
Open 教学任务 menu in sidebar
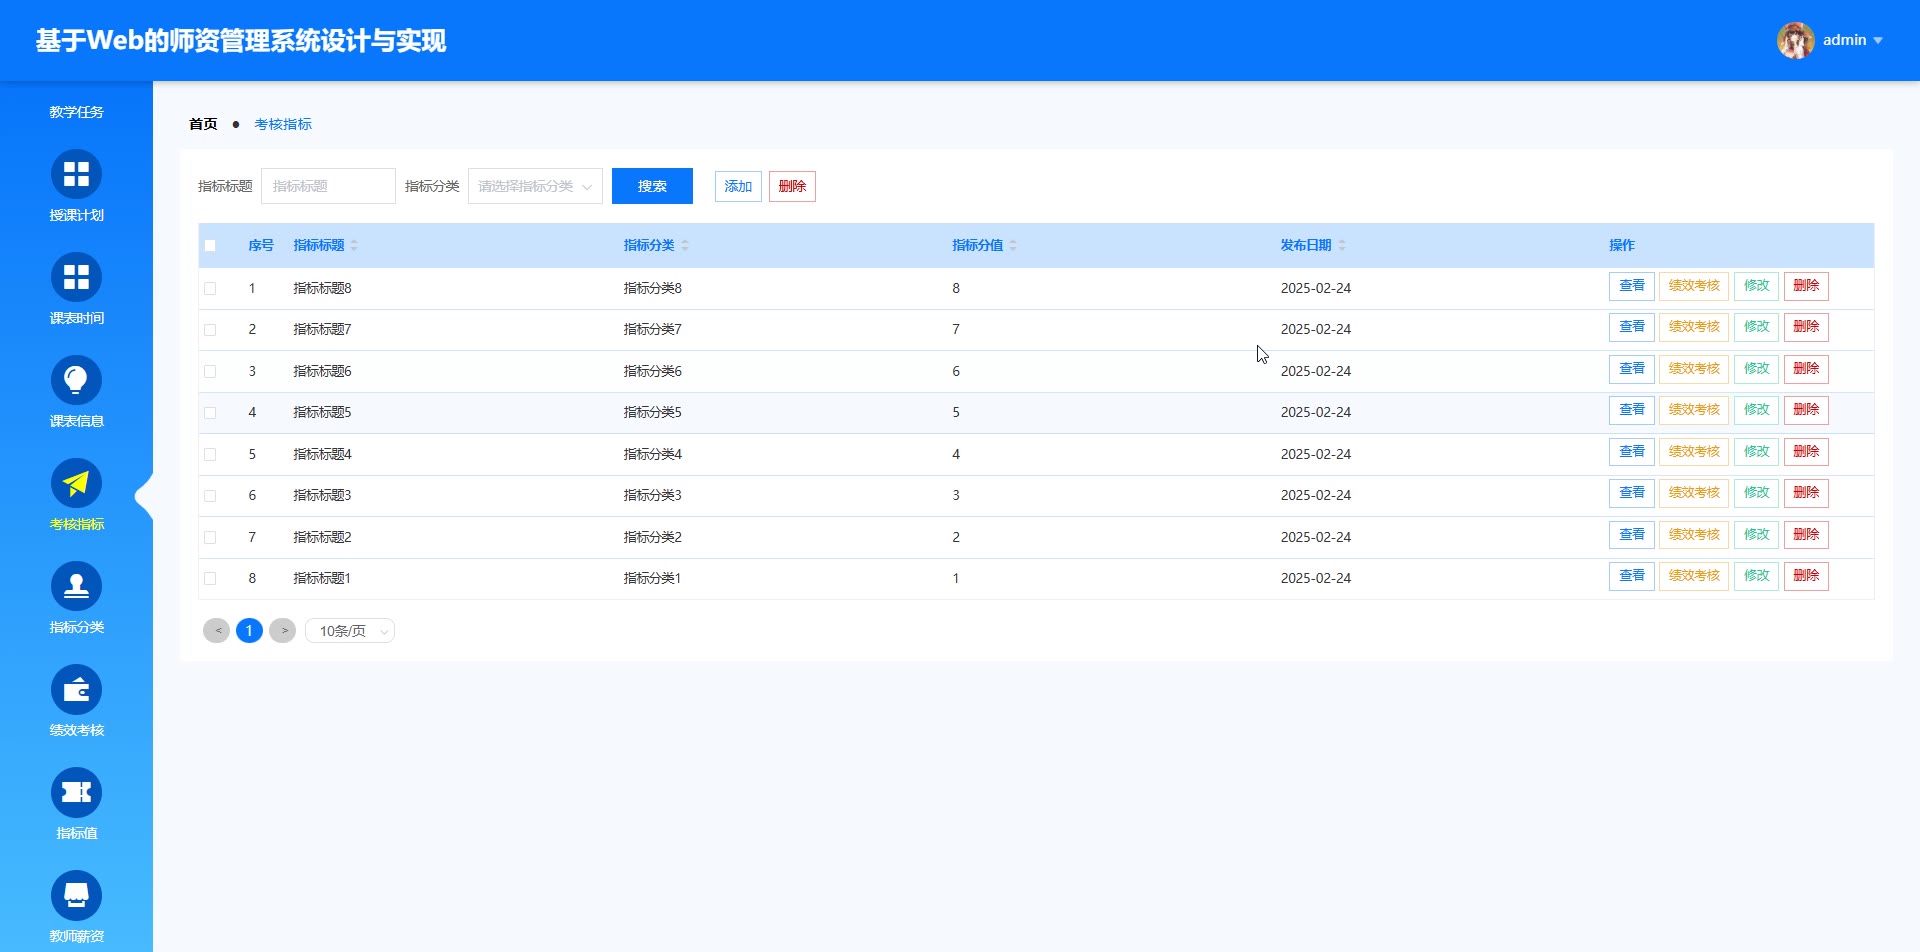76,112
